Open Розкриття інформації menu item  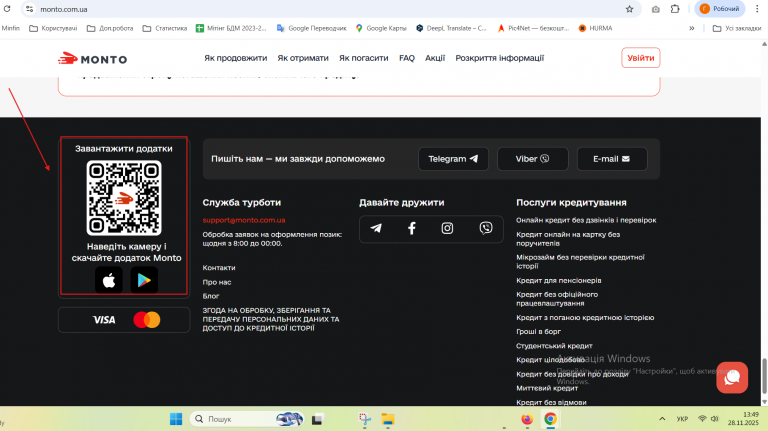tap(500, 58)
